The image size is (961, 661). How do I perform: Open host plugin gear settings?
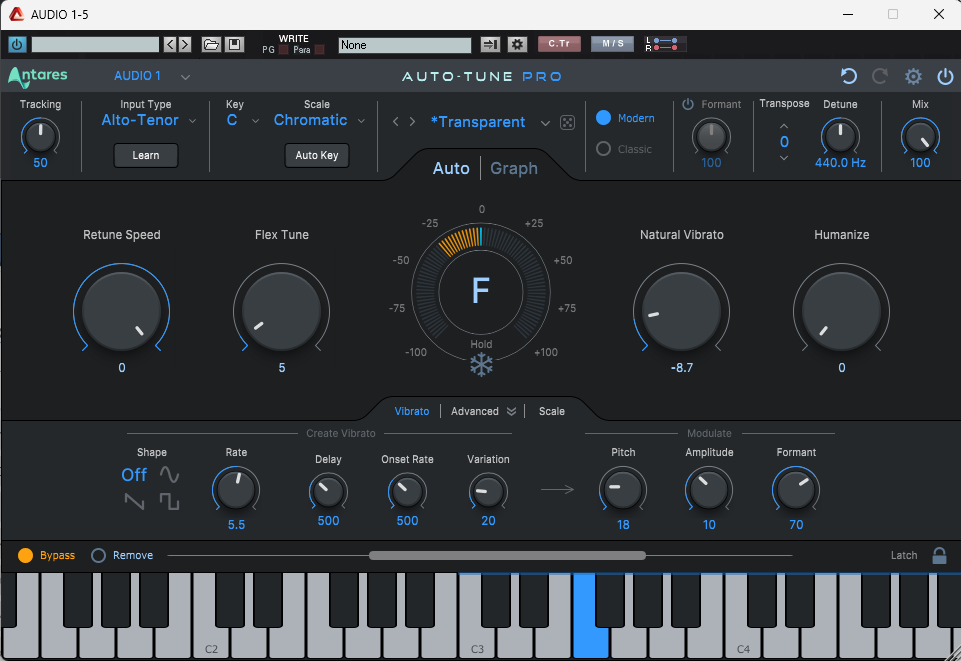517,44
